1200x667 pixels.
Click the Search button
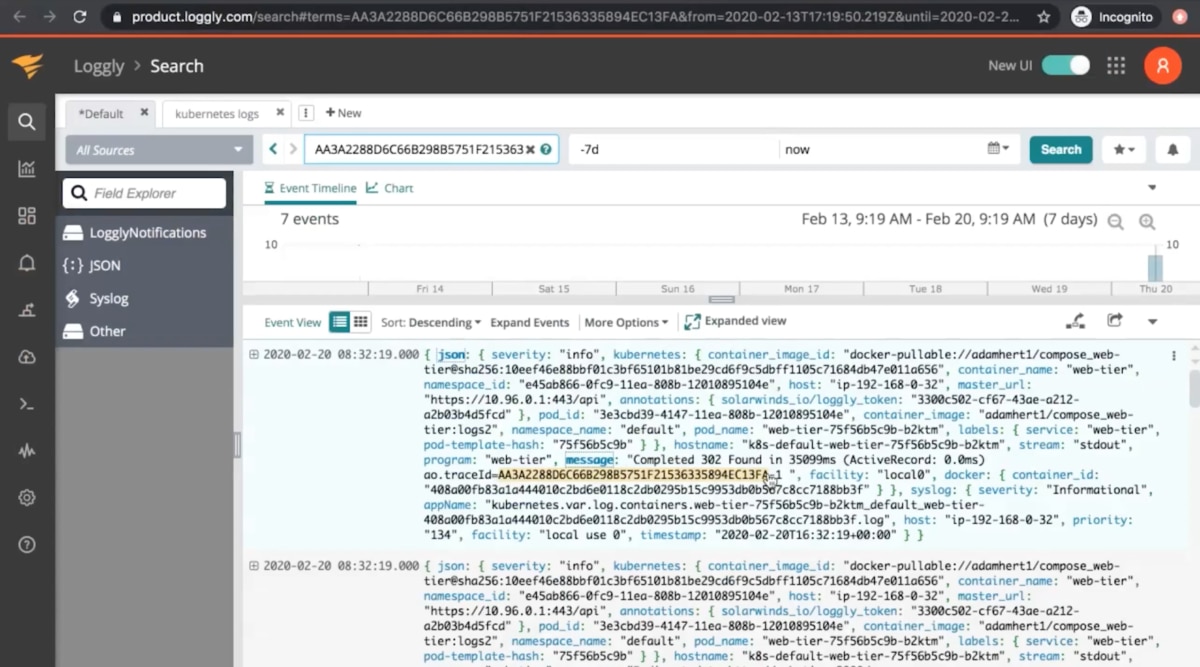(x=1060, y=148)
